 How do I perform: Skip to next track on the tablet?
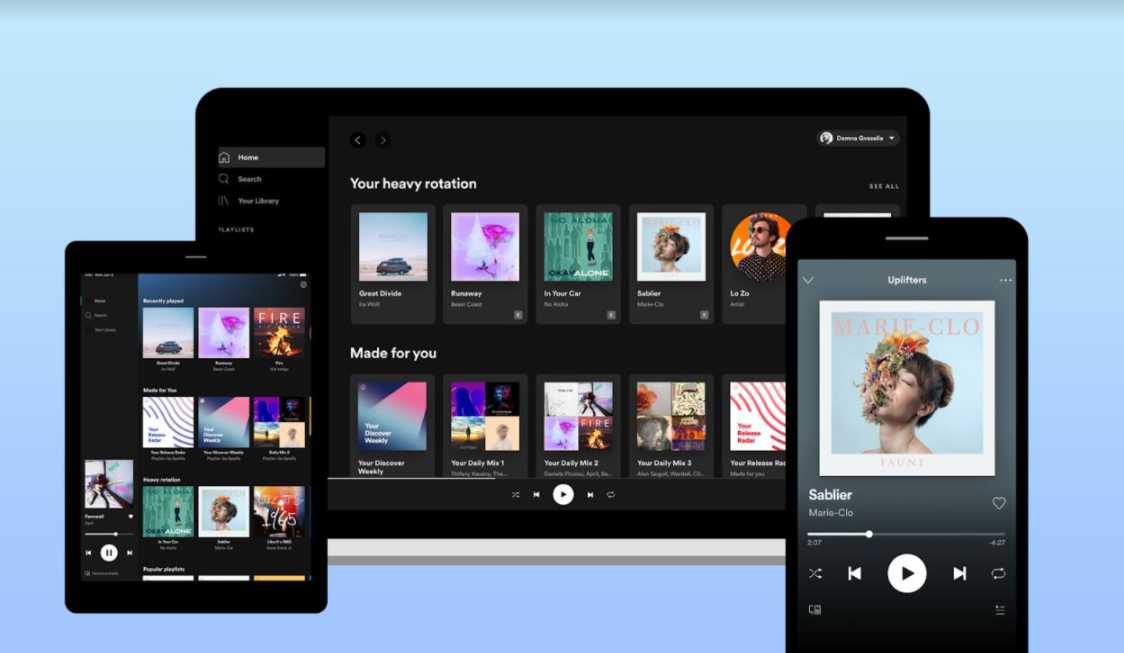[130, 553]
